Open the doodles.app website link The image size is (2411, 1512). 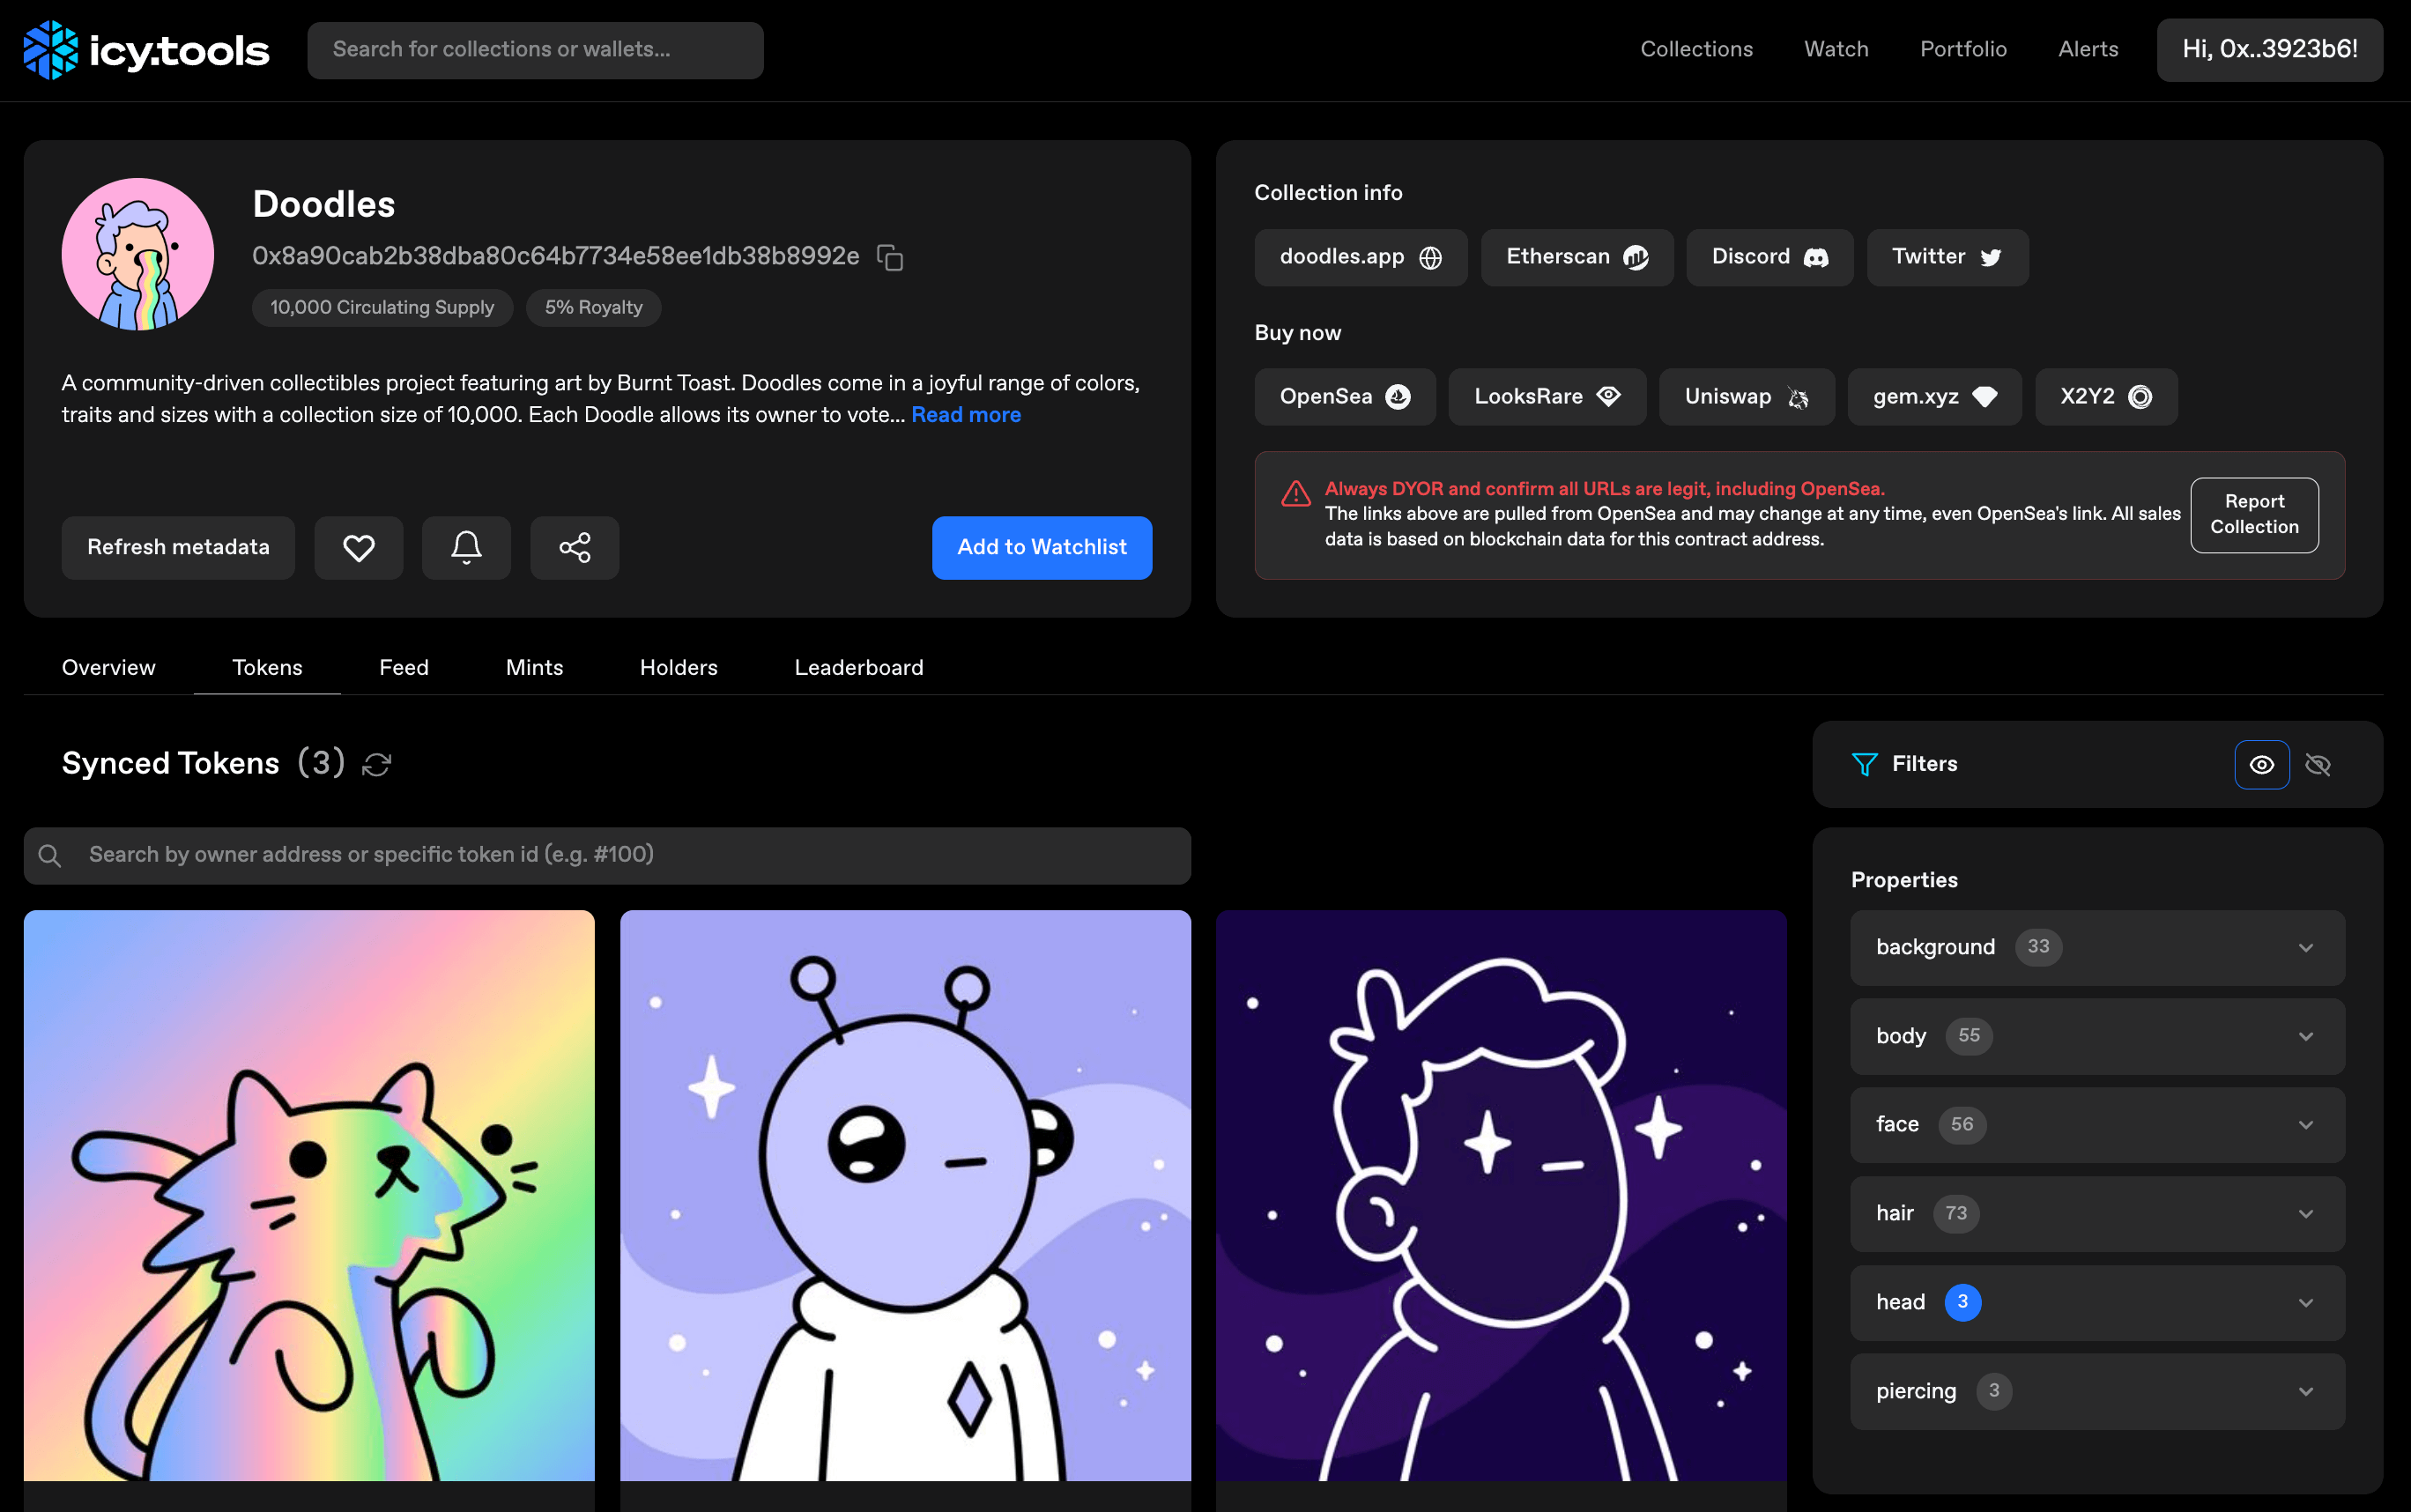tap(1361, 257)
